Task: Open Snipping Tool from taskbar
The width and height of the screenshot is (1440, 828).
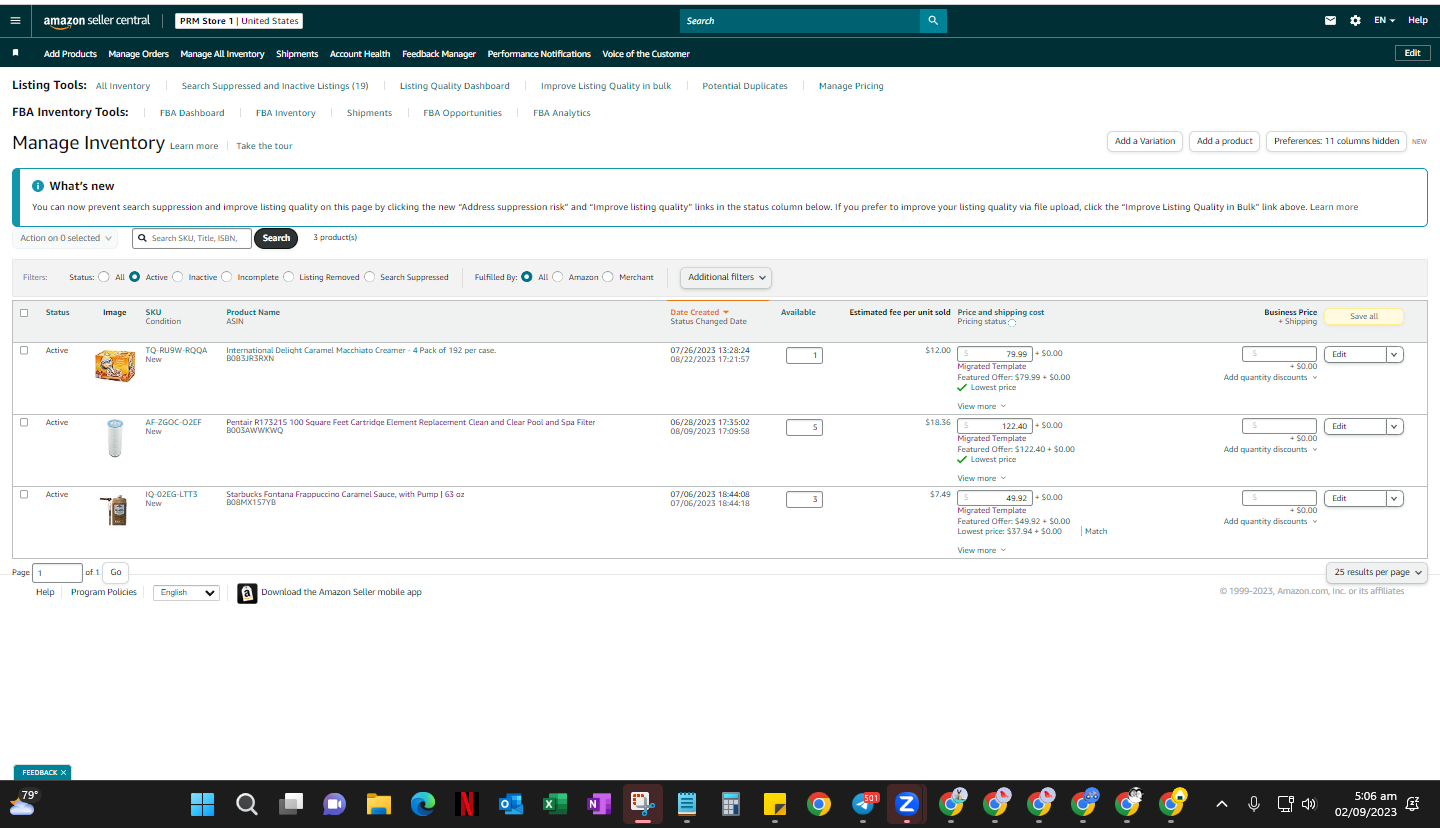Action: (642, 804)
